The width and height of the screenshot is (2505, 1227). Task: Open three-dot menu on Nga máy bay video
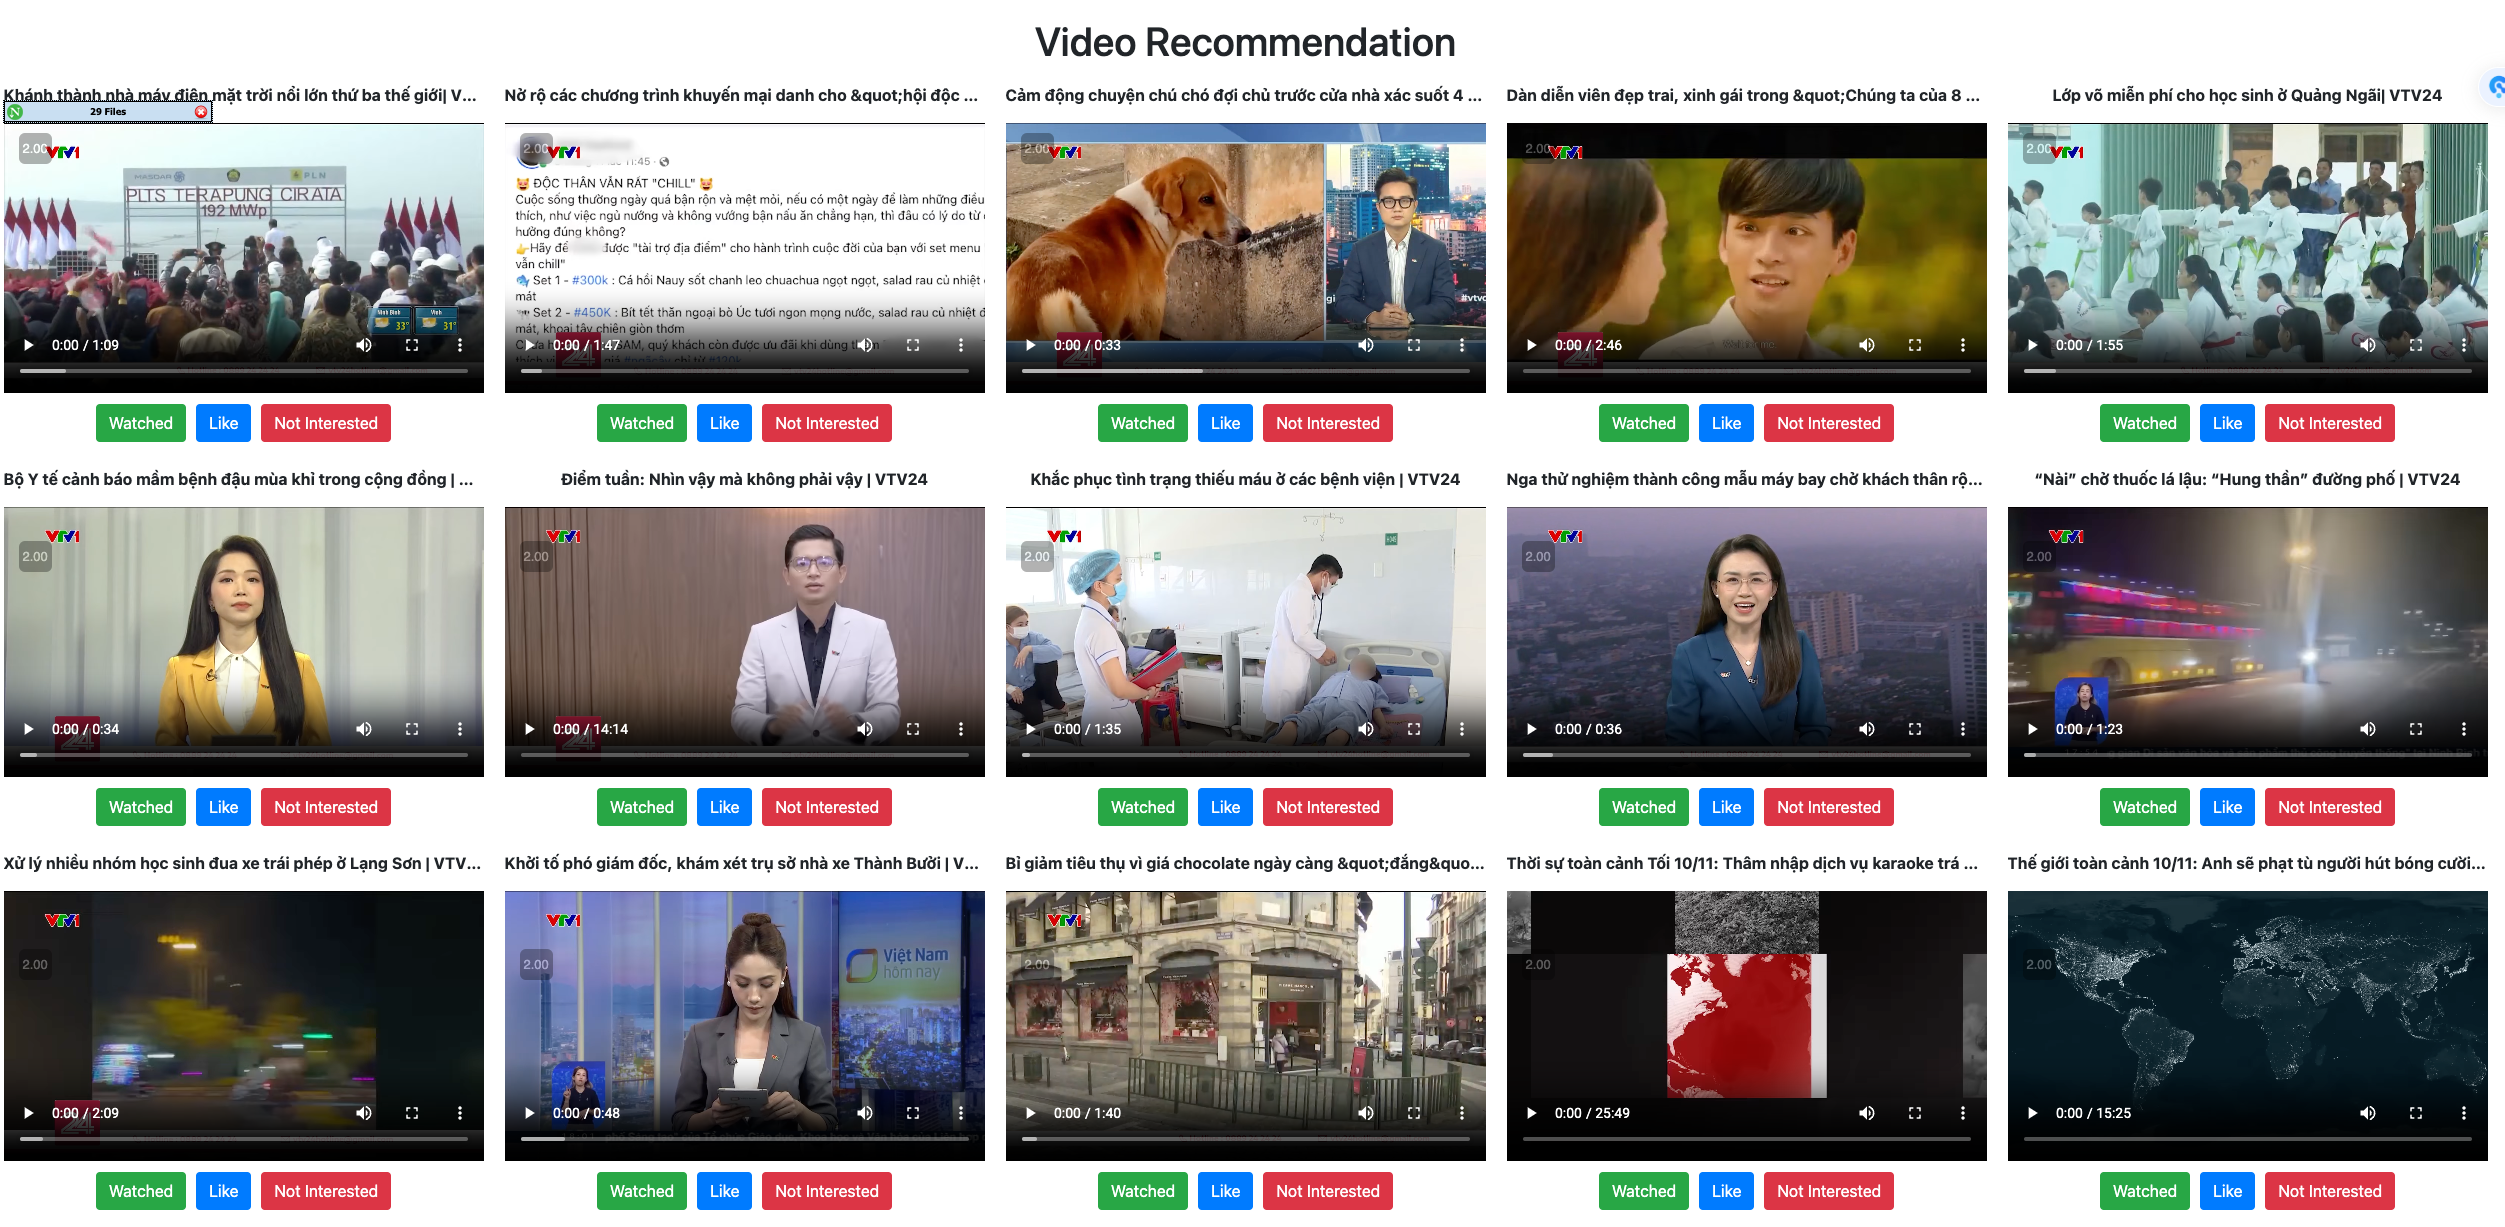click(x=1962, y=729)
